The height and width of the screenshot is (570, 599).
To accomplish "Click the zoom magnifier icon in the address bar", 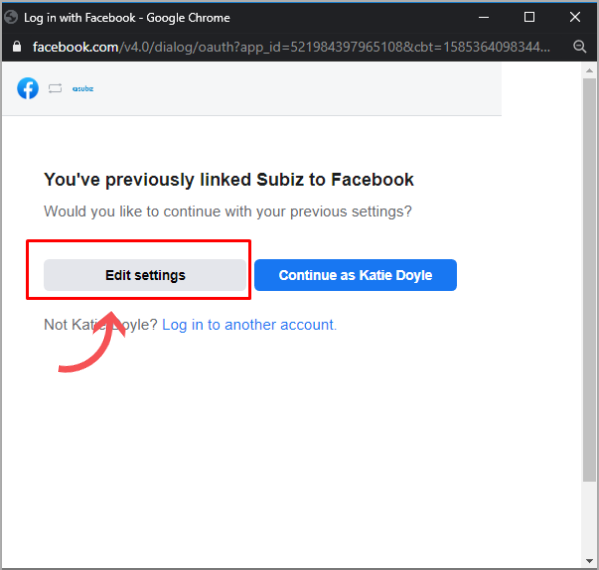I will pyautogui.click(x=580, y=47).
